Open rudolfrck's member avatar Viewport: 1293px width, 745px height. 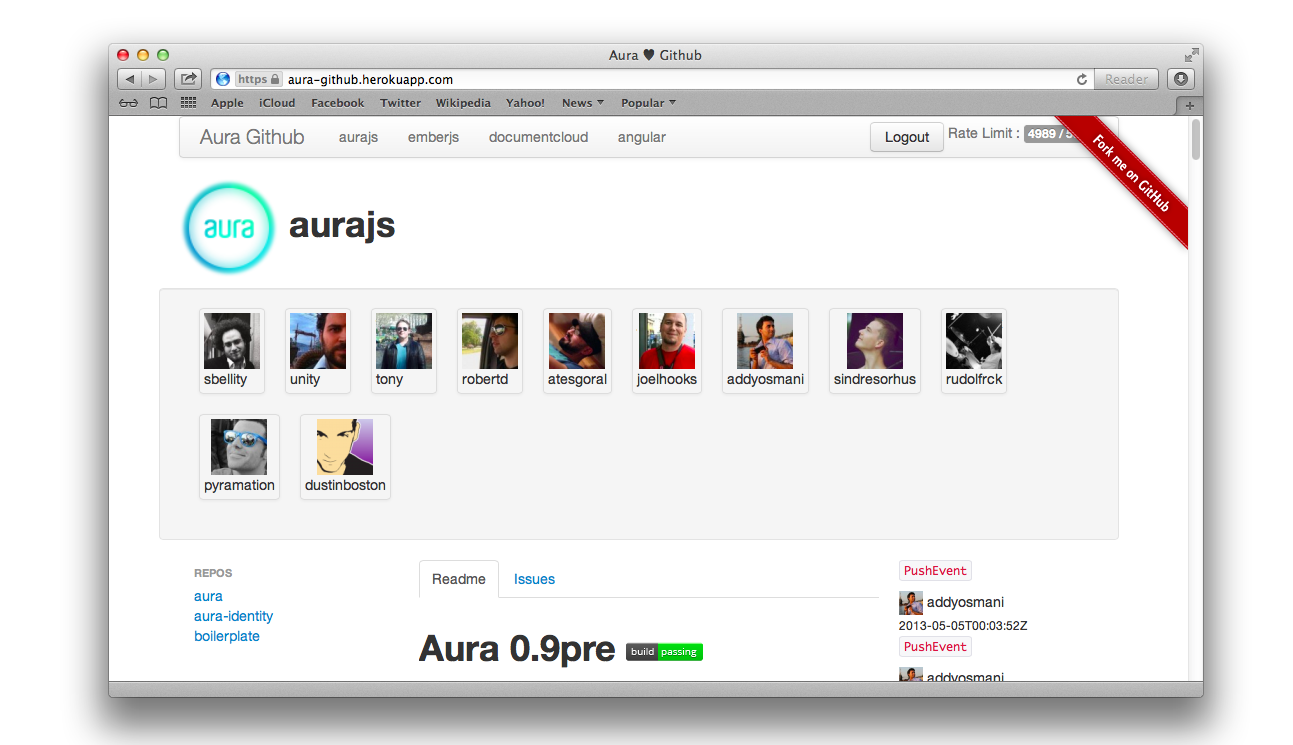point(974,341)
